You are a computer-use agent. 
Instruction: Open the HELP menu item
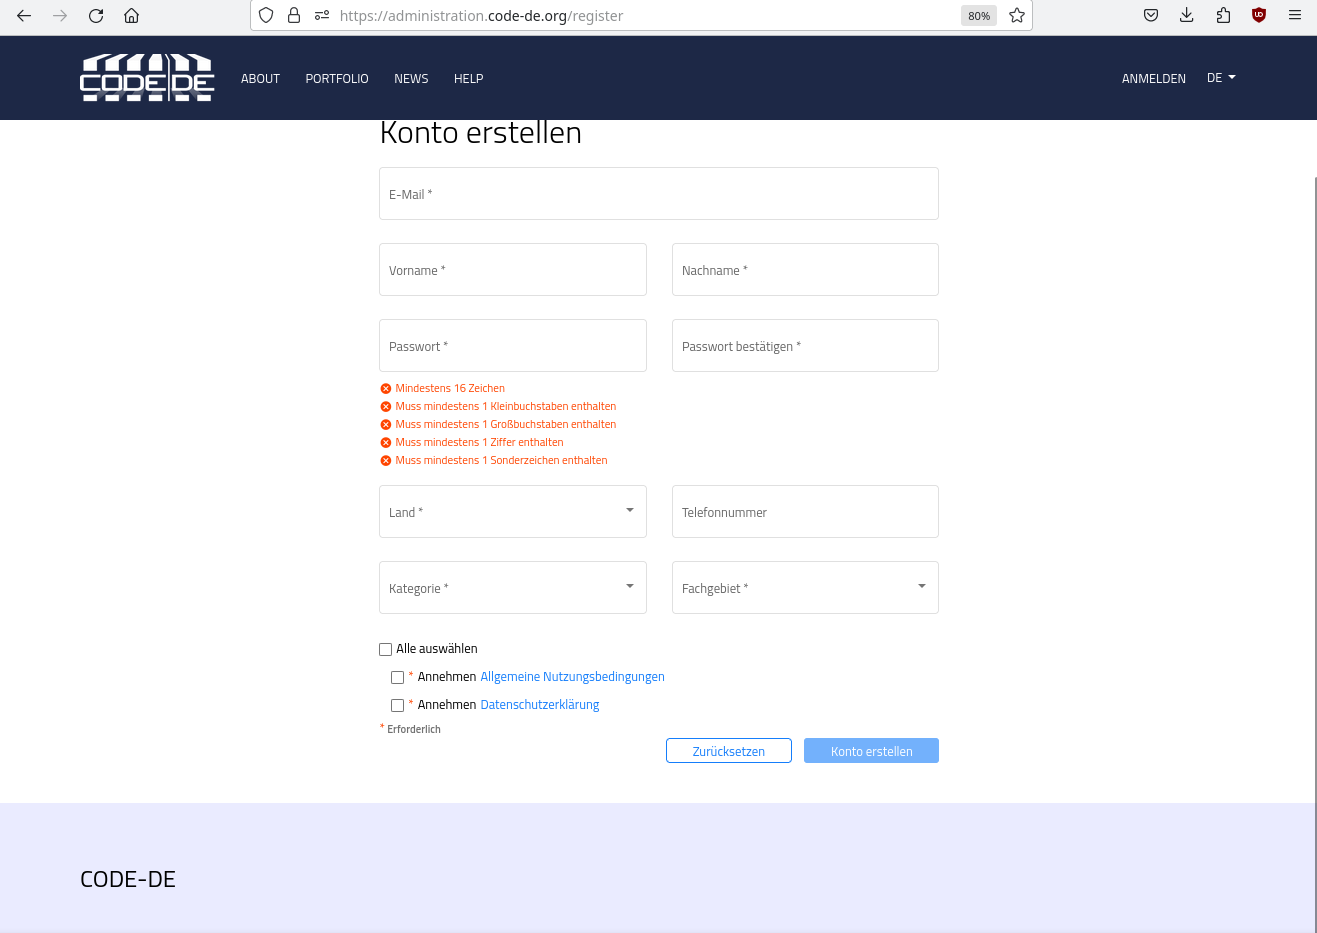tap(468, 78)
